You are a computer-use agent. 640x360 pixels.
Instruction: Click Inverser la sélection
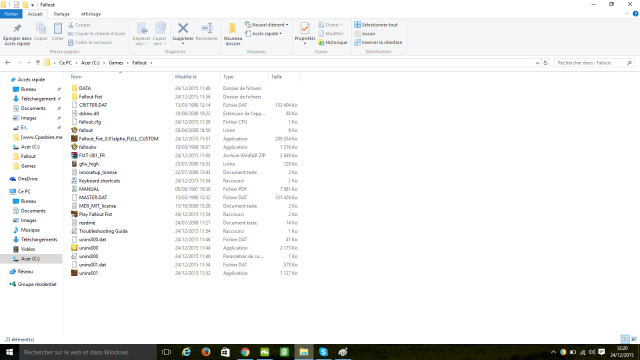pos(378,42)
